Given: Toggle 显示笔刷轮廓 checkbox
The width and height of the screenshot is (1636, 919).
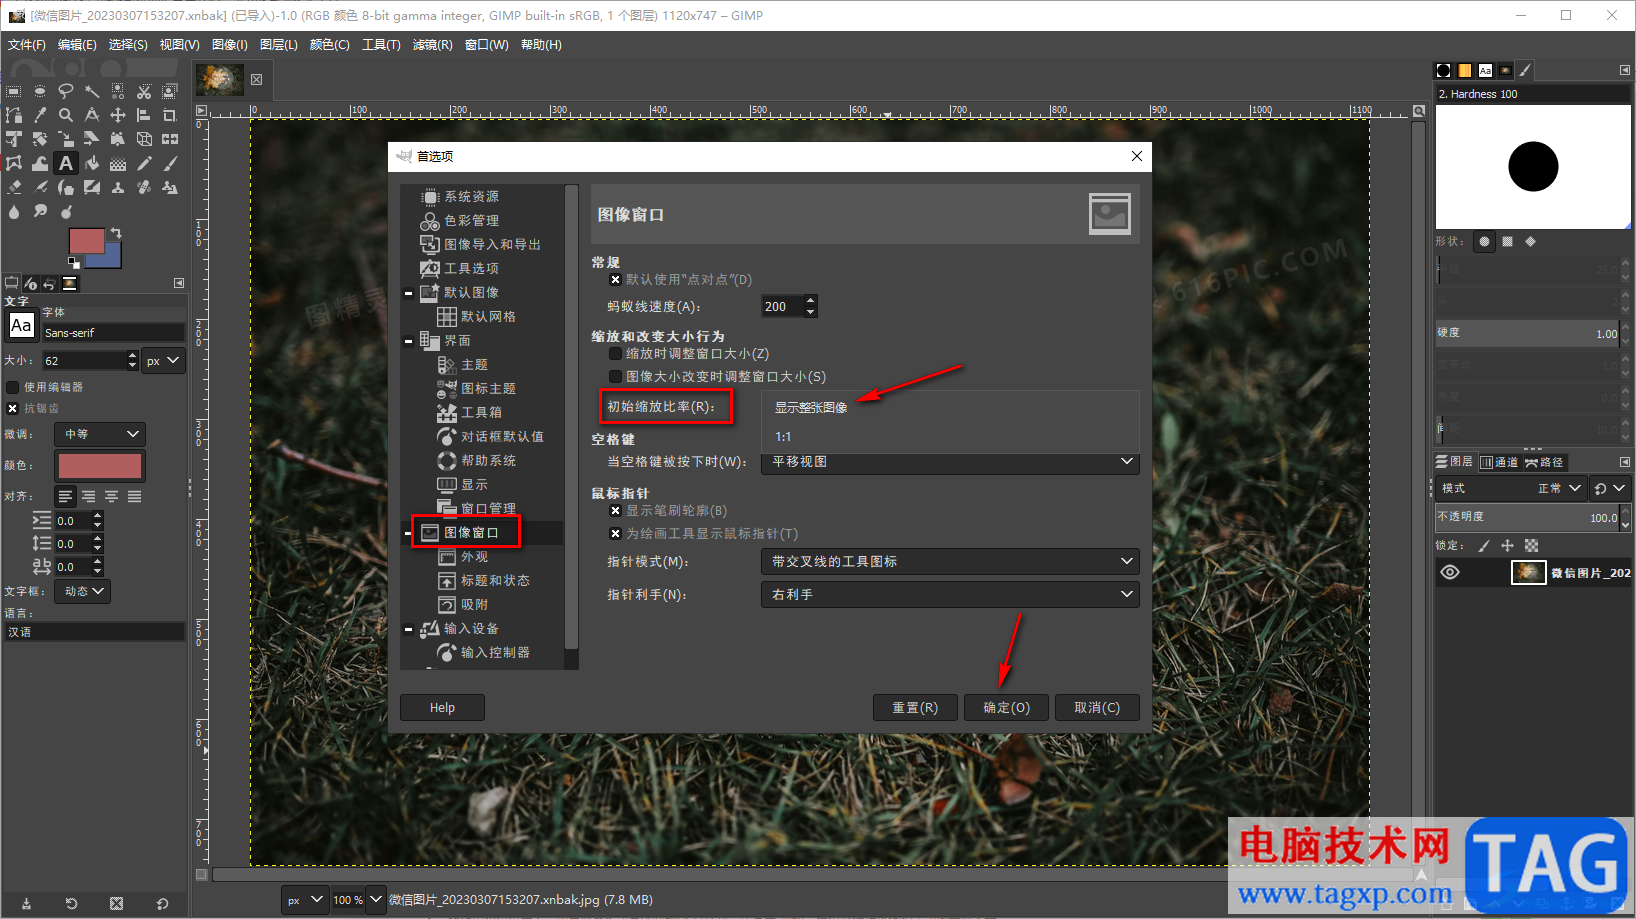Looking at the screenshot, I should [615, 511].
